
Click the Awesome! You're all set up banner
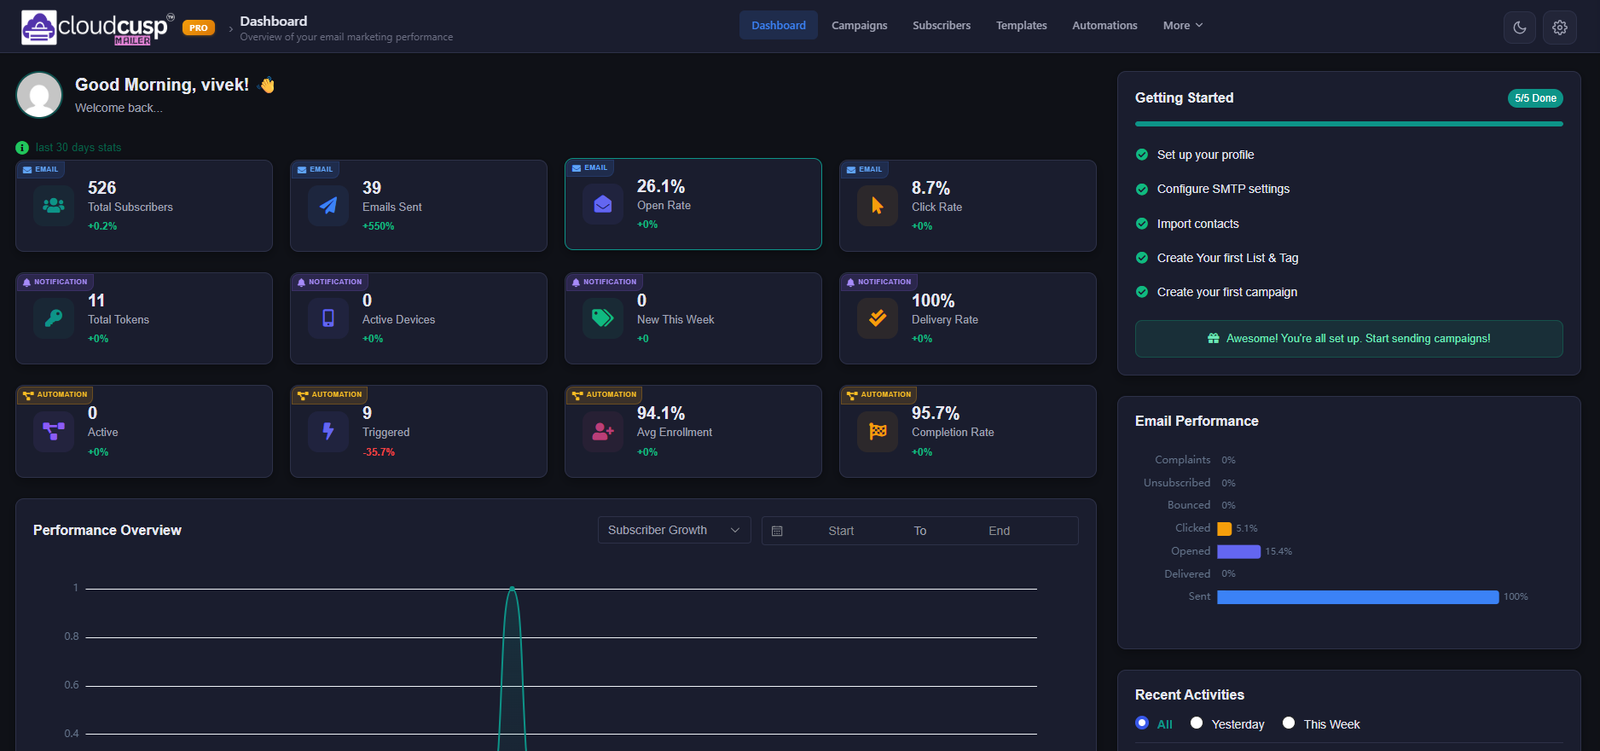pos(1348,339)
